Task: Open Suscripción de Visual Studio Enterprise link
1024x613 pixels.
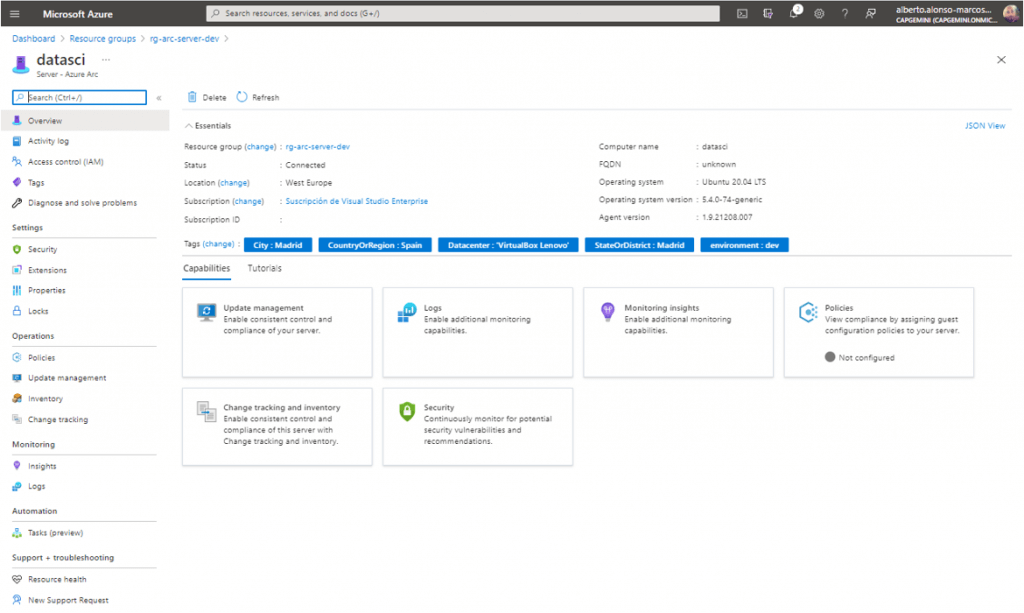Action: point(357,201)
